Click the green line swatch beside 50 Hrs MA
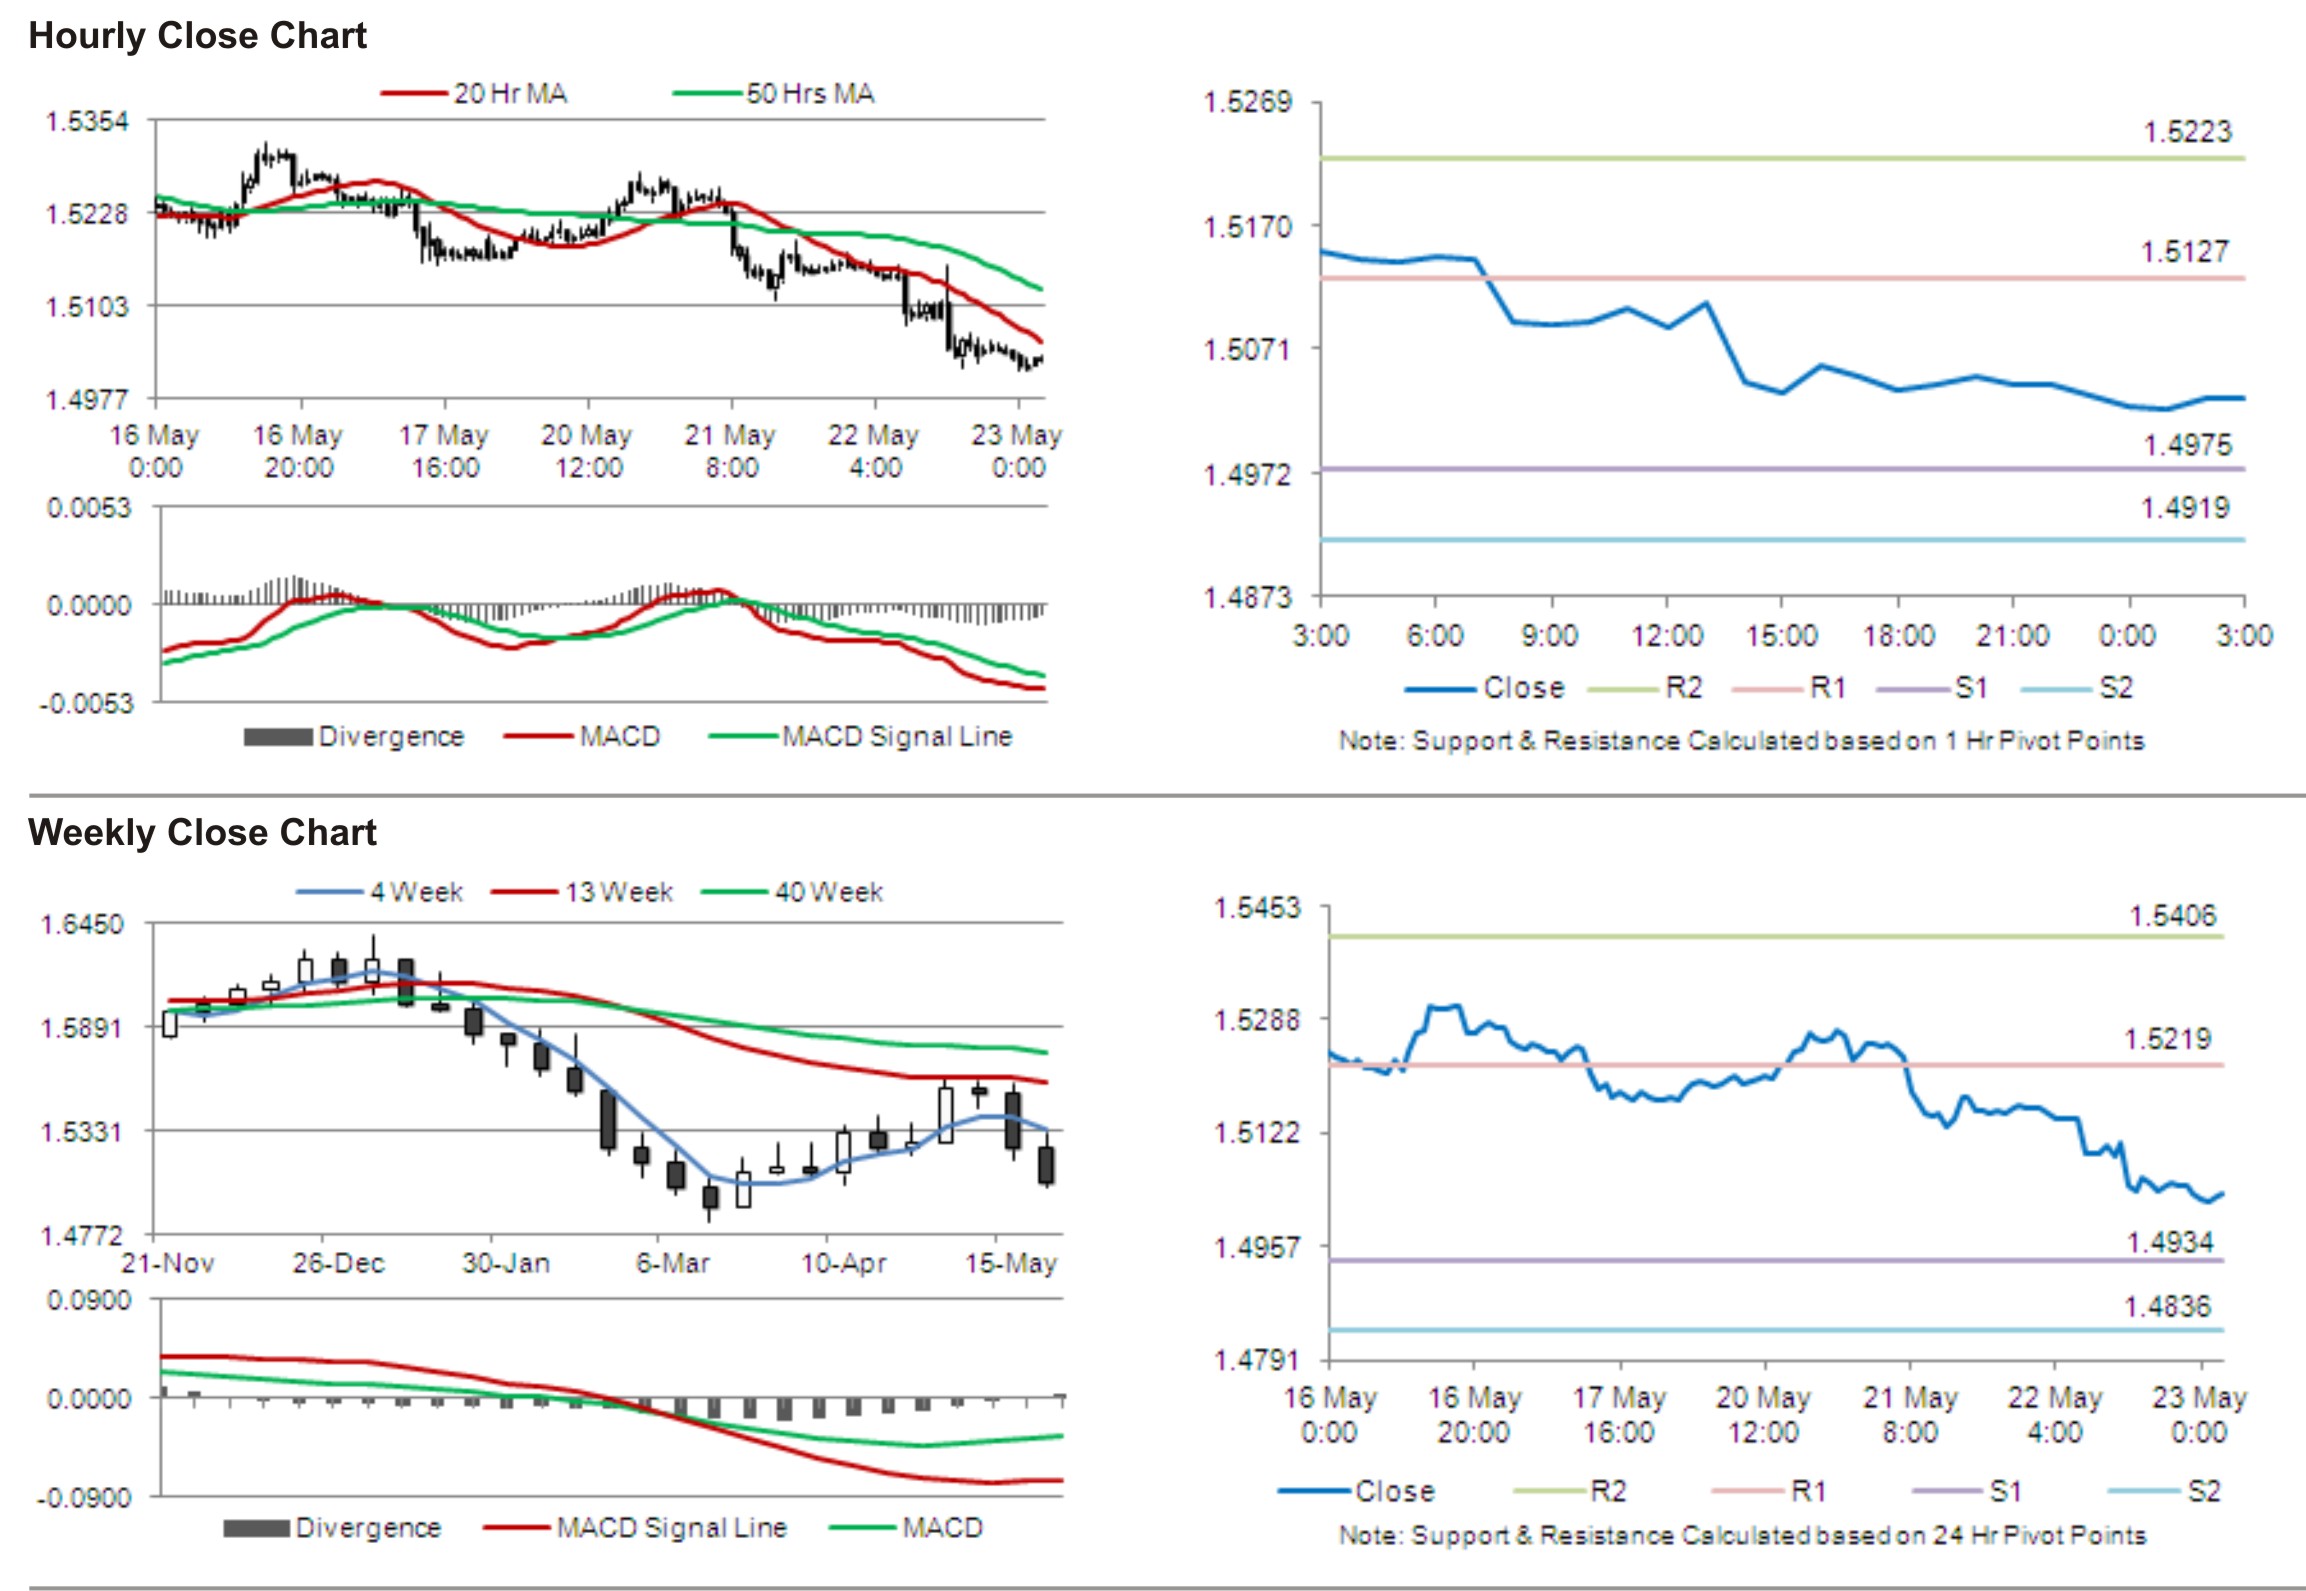This screenshot has height=1591, width=2306. (708, 94)
